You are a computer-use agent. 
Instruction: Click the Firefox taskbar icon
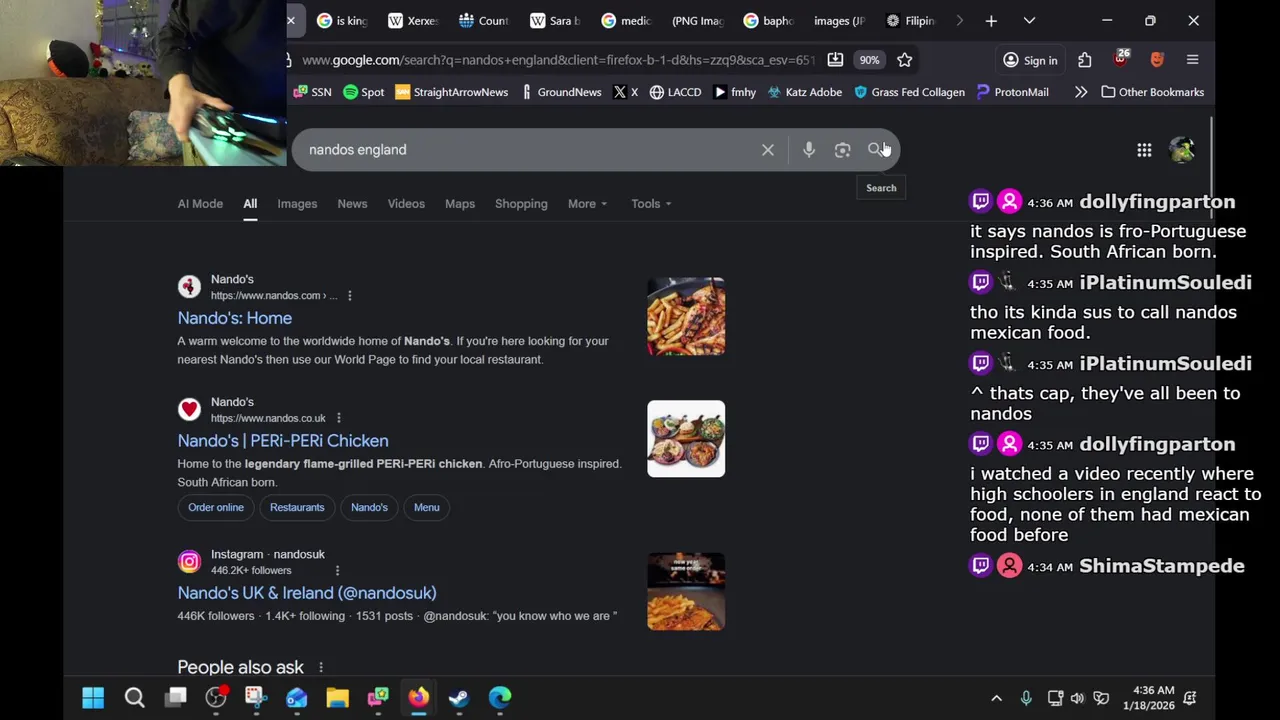[x=418, y=697]
